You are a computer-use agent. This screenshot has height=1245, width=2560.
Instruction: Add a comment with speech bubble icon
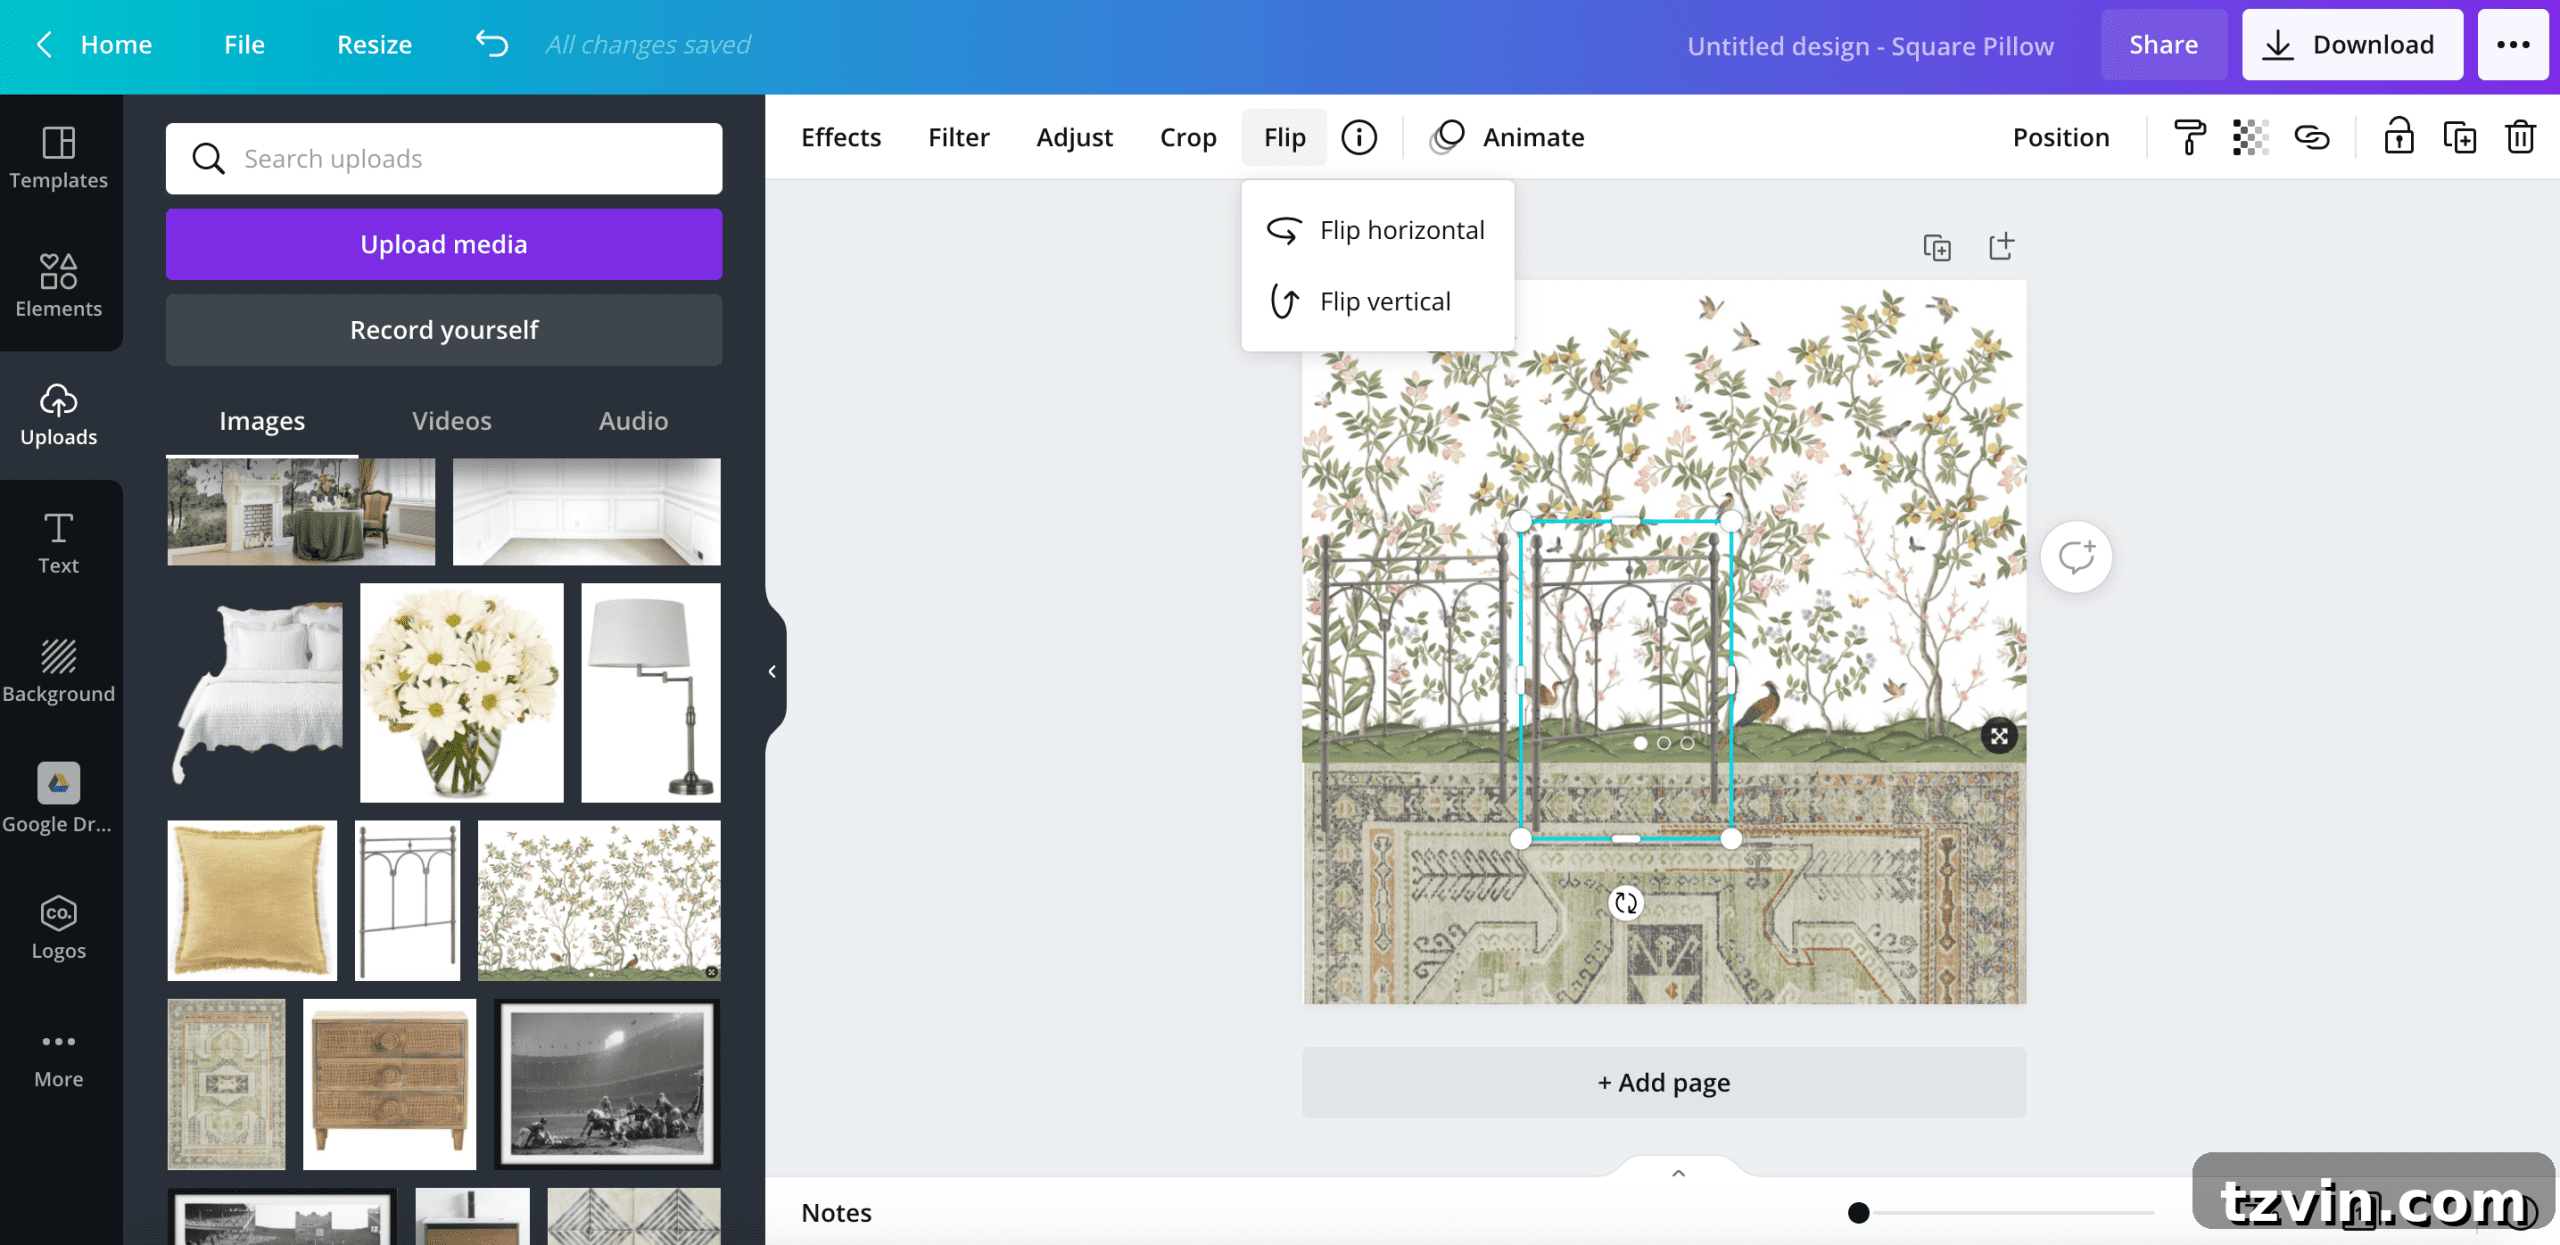(x=2076, y=557)
